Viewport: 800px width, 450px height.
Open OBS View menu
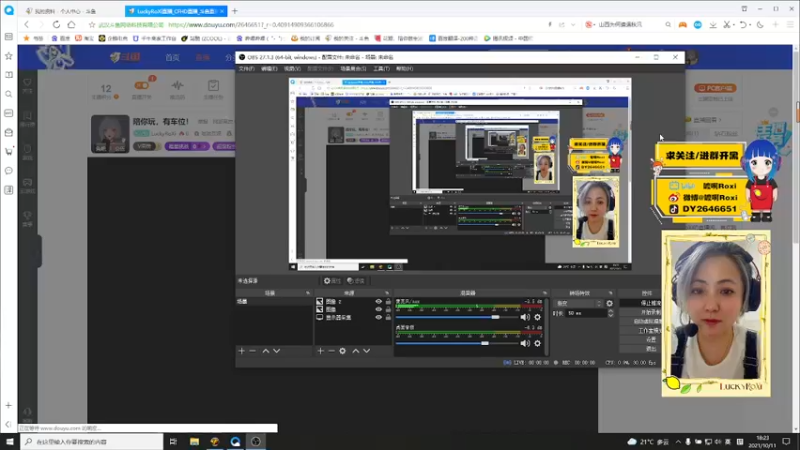tap(292, 68)
